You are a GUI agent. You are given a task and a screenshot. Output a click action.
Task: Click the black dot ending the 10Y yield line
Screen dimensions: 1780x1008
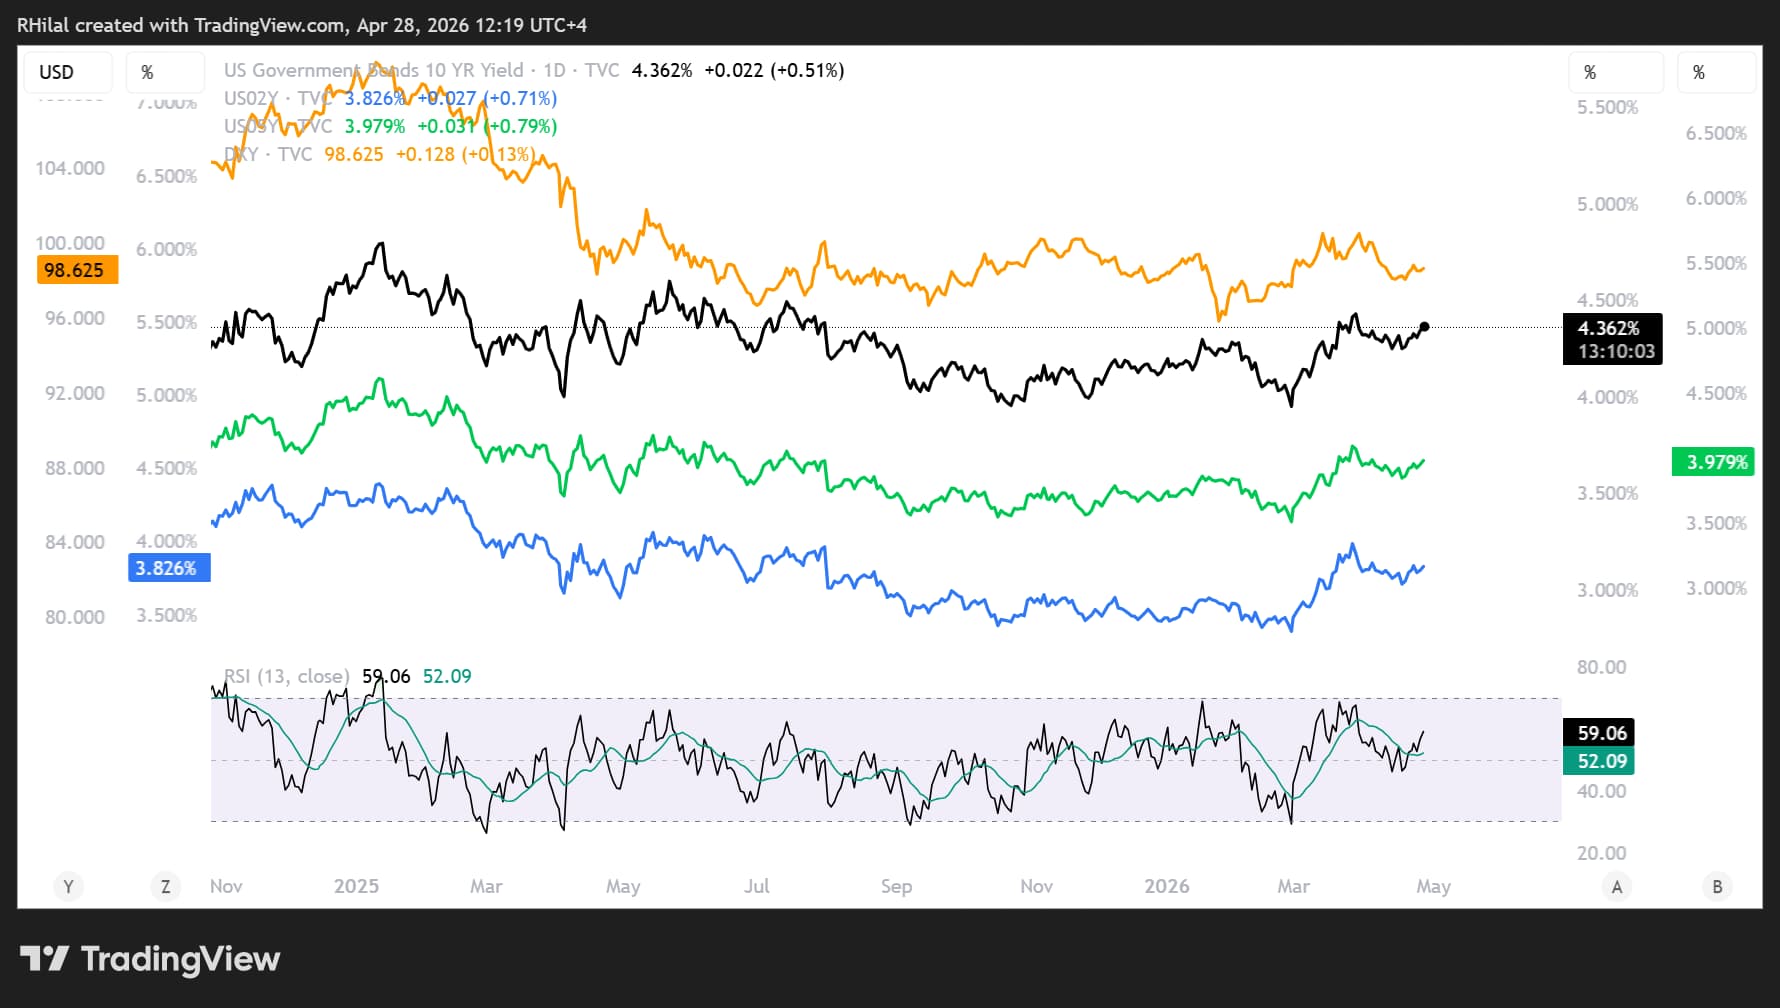tap(1424, 327)
